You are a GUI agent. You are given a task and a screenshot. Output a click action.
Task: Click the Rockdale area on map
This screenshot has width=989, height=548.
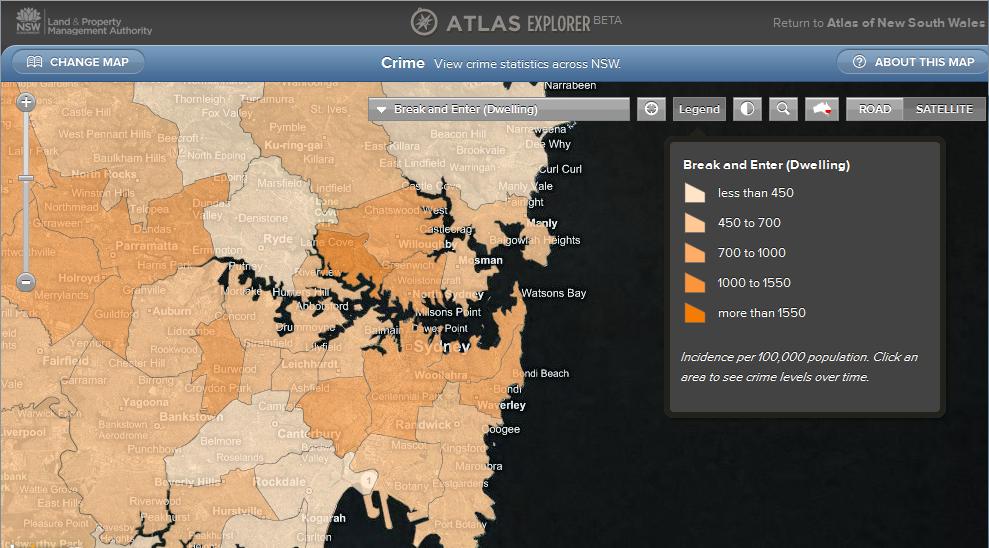click(x=279, y=482)
